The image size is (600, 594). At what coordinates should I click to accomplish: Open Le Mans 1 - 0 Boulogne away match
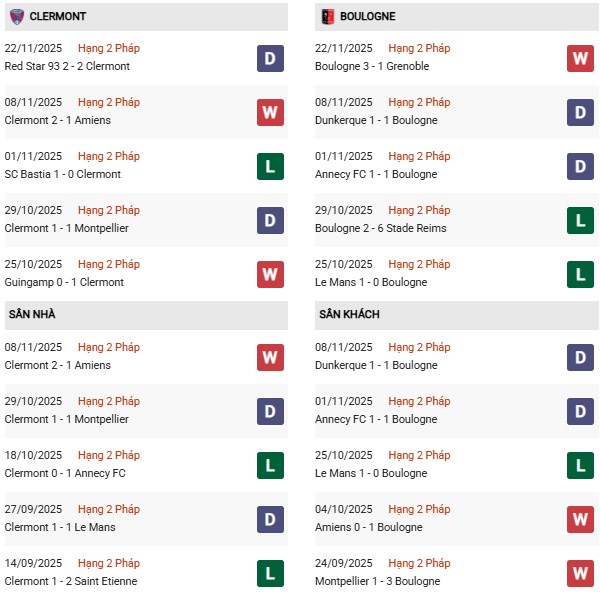pos(370,473)
